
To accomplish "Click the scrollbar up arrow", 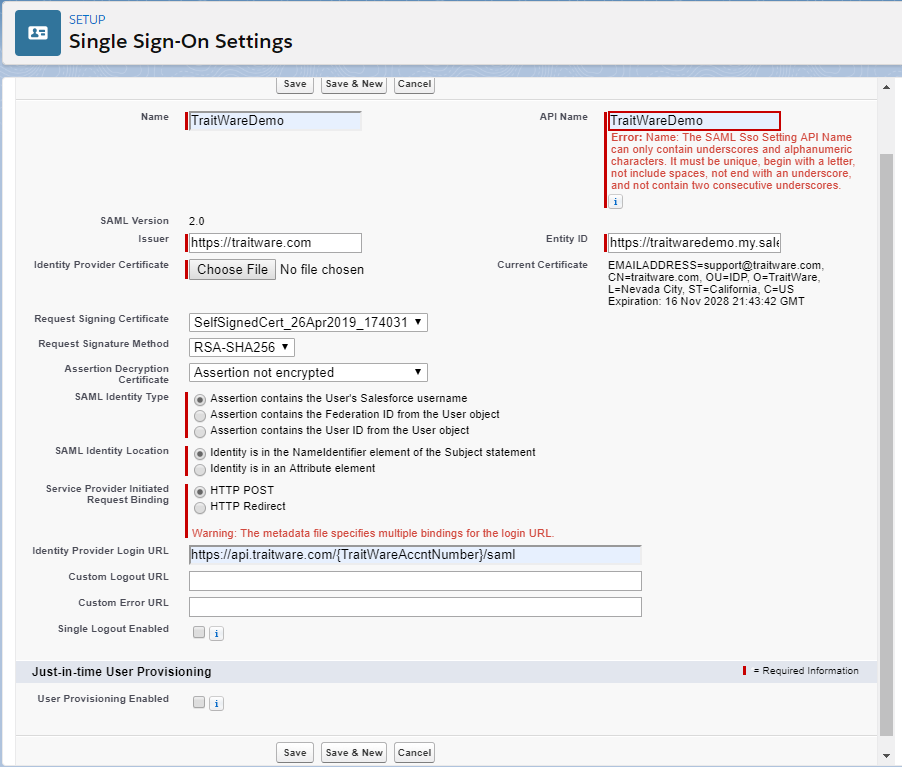I will 886,87.
